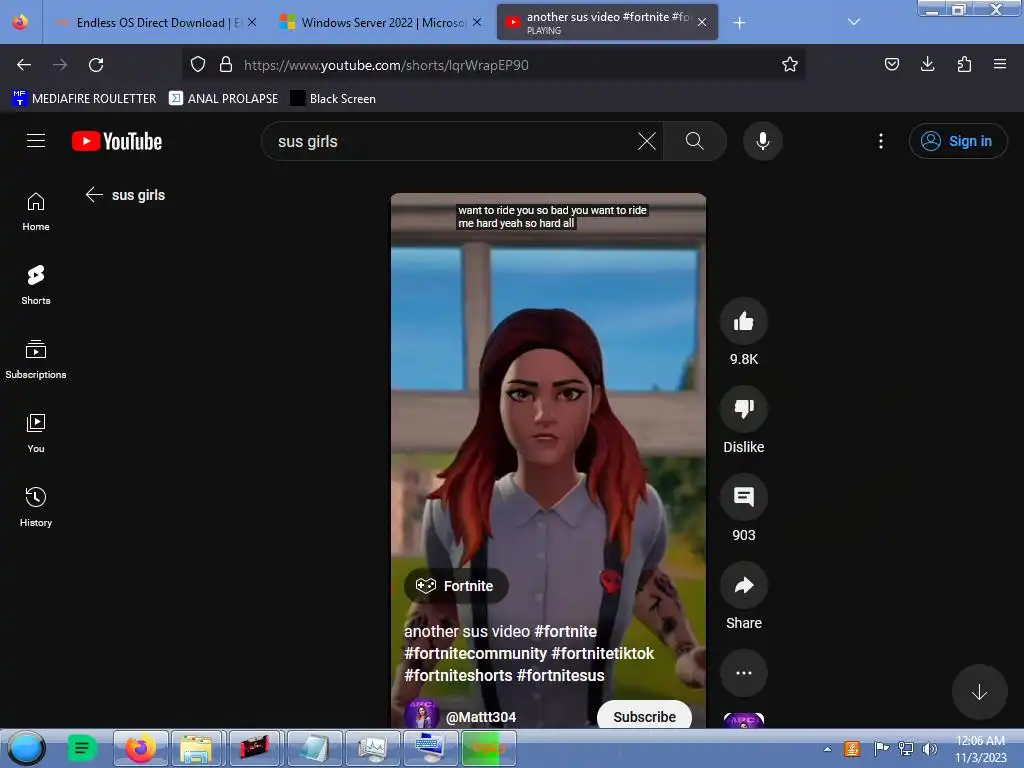
Task: Switch to Windows Server 2022 tab
Action: pos(381,23)
